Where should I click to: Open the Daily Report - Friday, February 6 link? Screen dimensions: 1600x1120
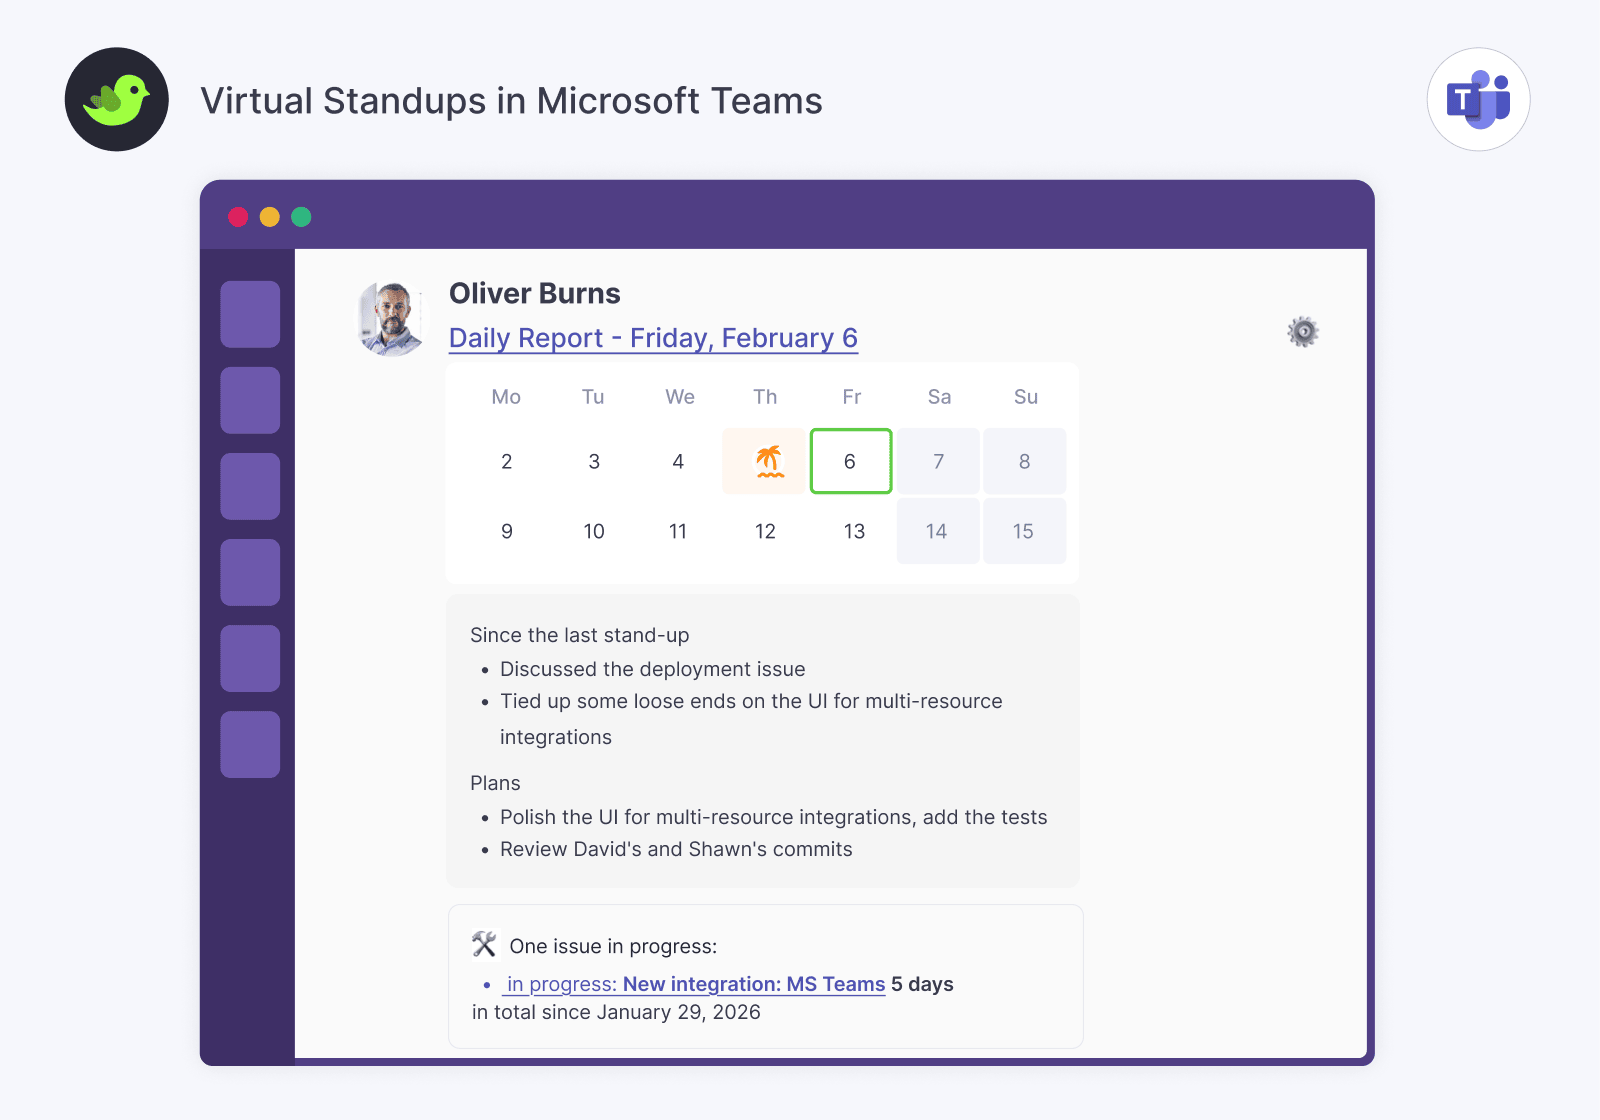tap(653, 338)
